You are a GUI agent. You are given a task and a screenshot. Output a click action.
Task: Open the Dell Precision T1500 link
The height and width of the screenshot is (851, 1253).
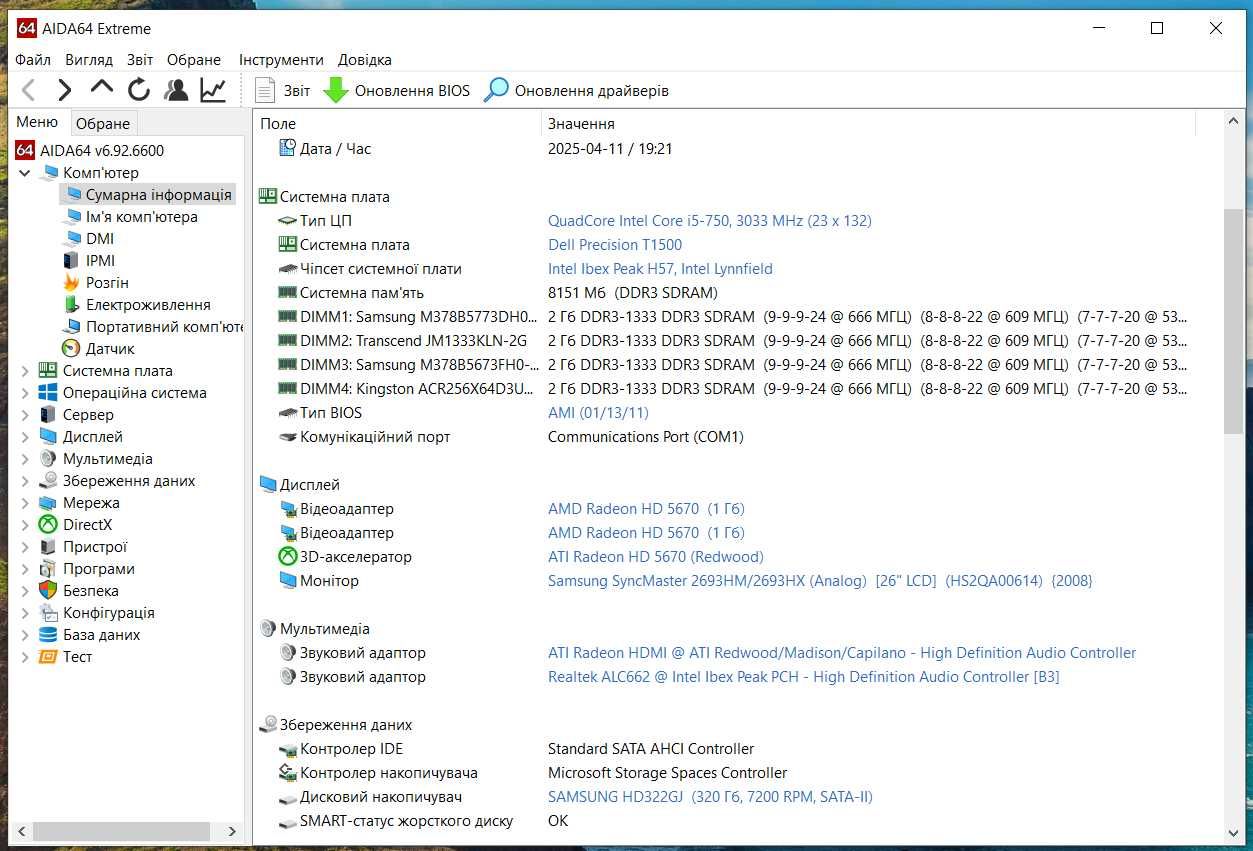pyautogui.click(x=615, y=244)
